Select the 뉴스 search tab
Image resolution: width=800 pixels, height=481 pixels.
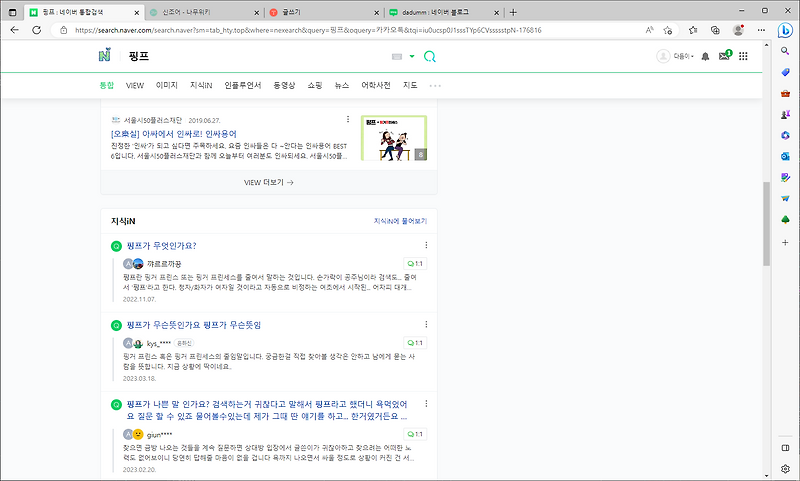coord(342,85)
